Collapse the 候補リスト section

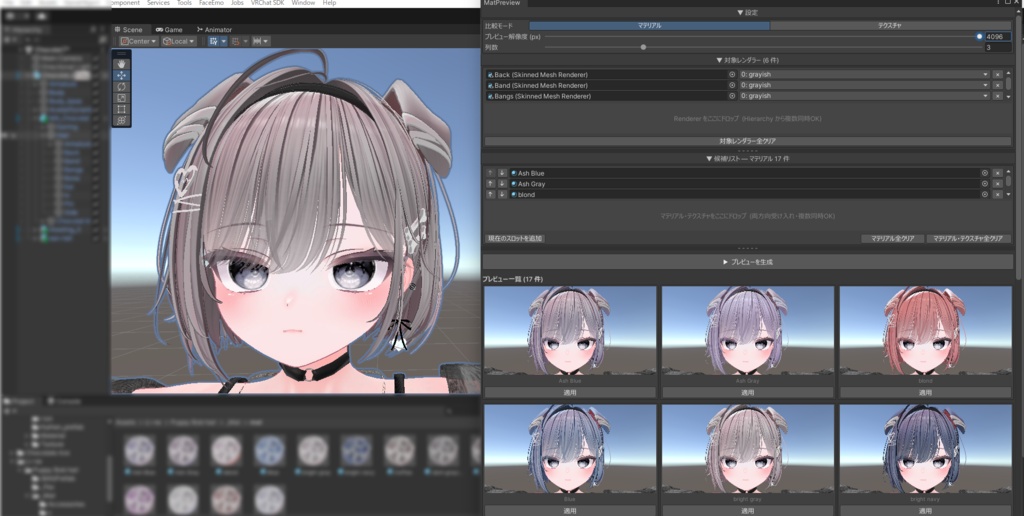tap(747, 159)
